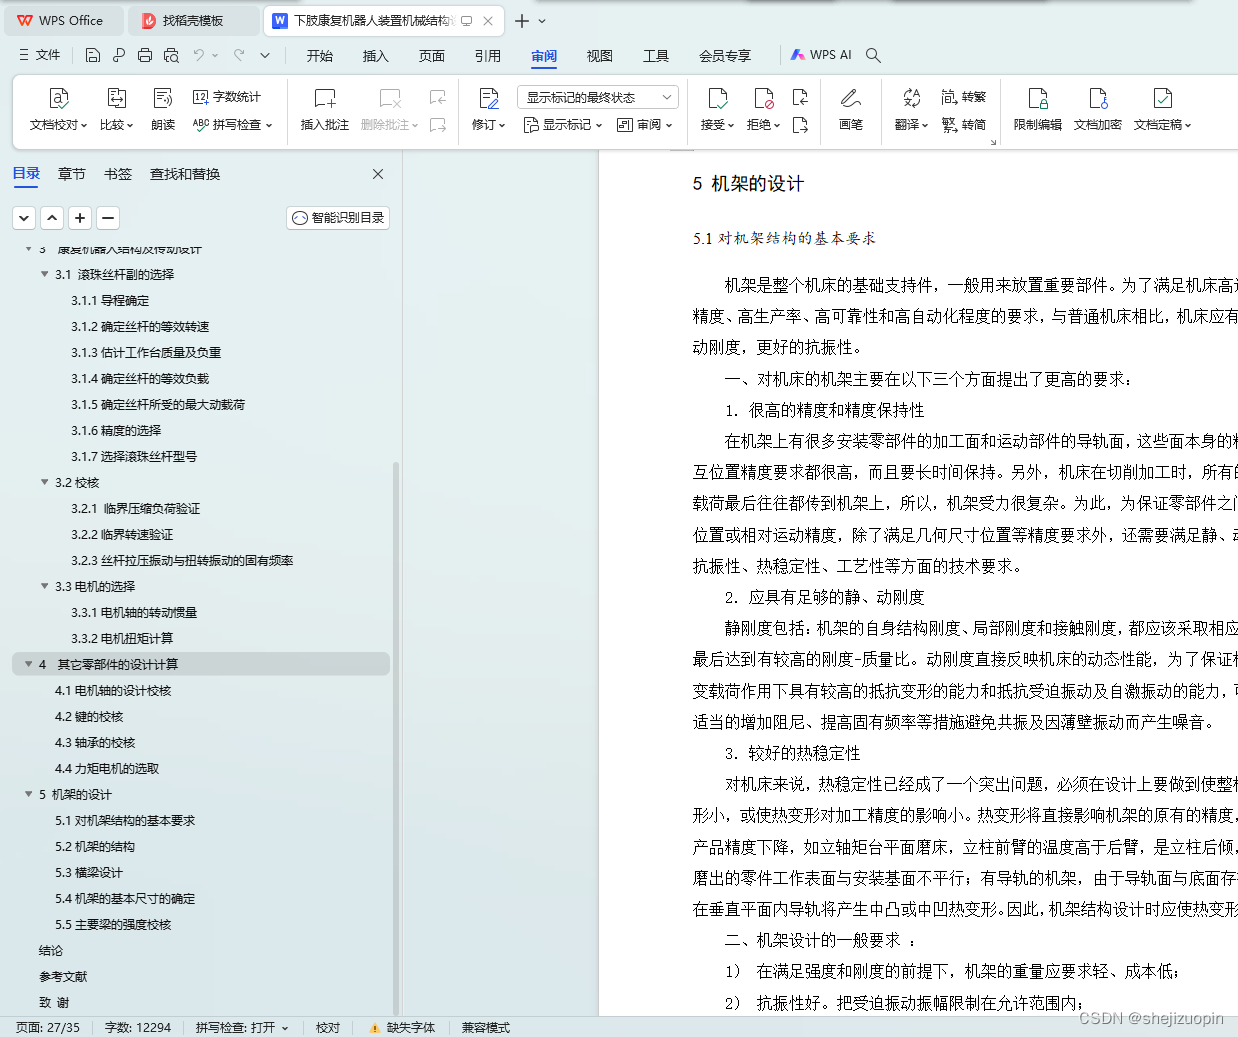Open 文档校对 document proofreading tool

58,110
